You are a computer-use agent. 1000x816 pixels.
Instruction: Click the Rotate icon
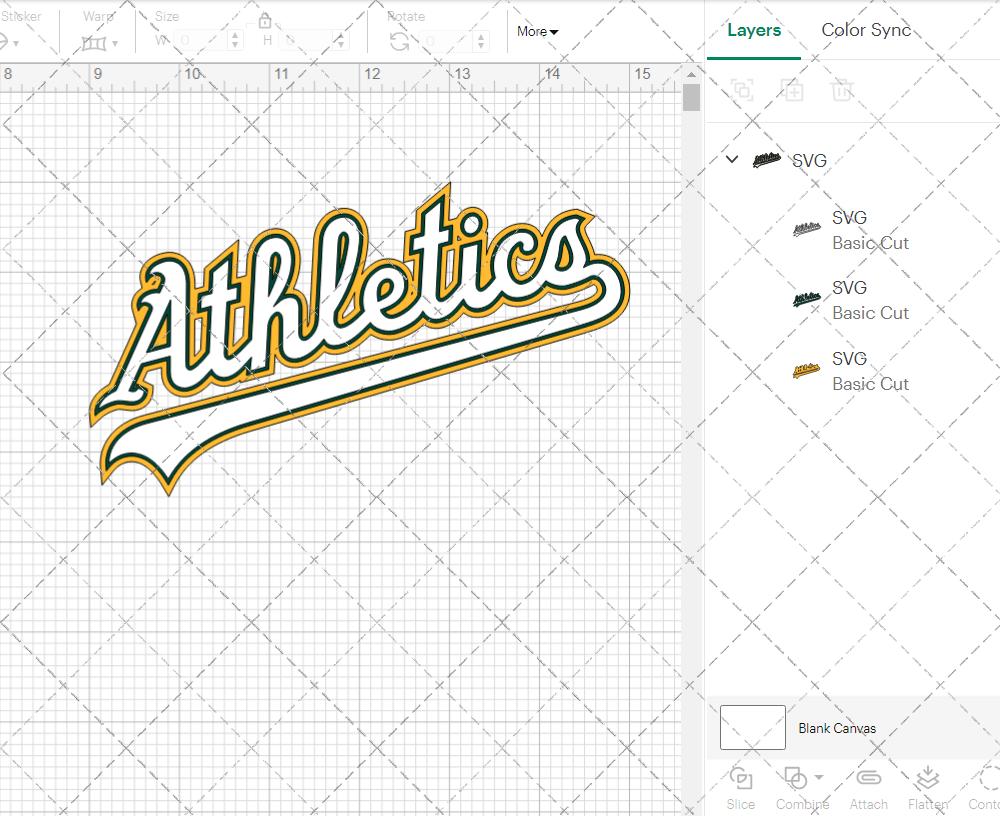coord(399,41)
